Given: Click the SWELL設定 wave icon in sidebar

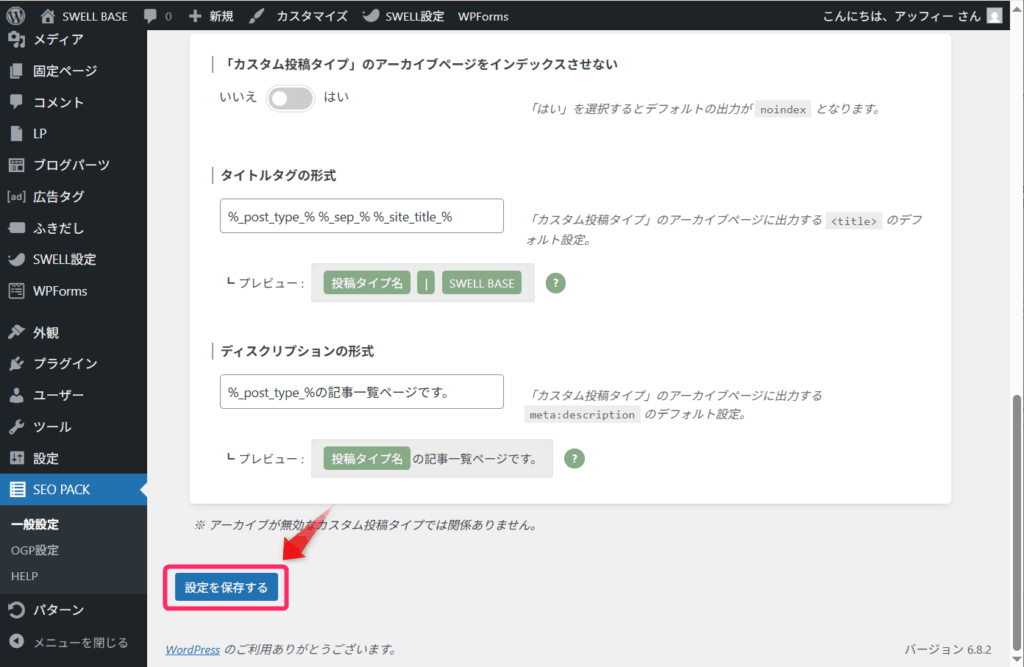Looking at the screenshot, I should coord(17,259).
